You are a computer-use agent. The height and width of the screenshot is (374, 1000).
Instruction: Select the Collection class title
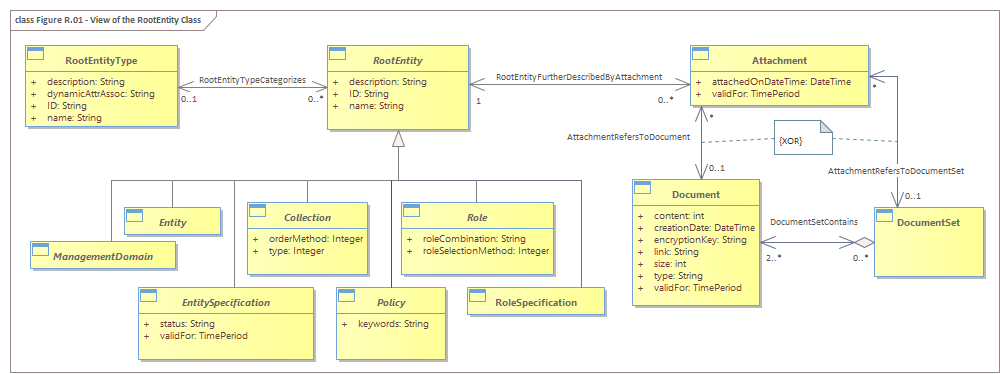pos(307,218)
